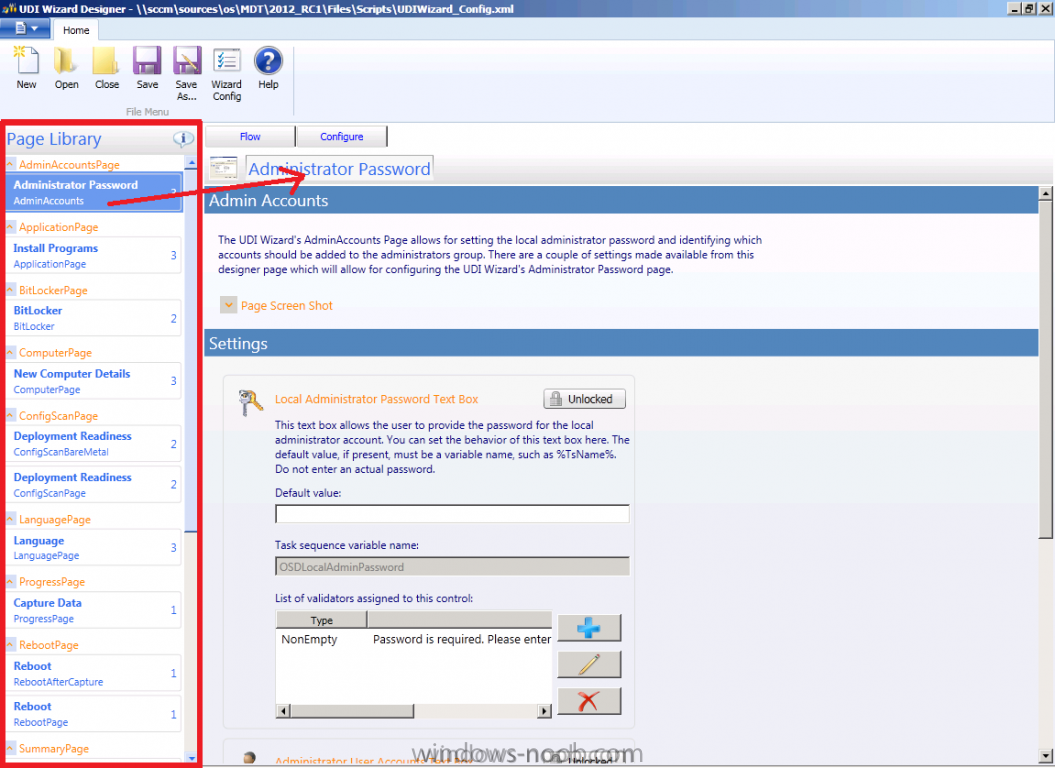The image size is (1055, 768).
Task: Select New Computer Details page
Action: tap(94, 381)
